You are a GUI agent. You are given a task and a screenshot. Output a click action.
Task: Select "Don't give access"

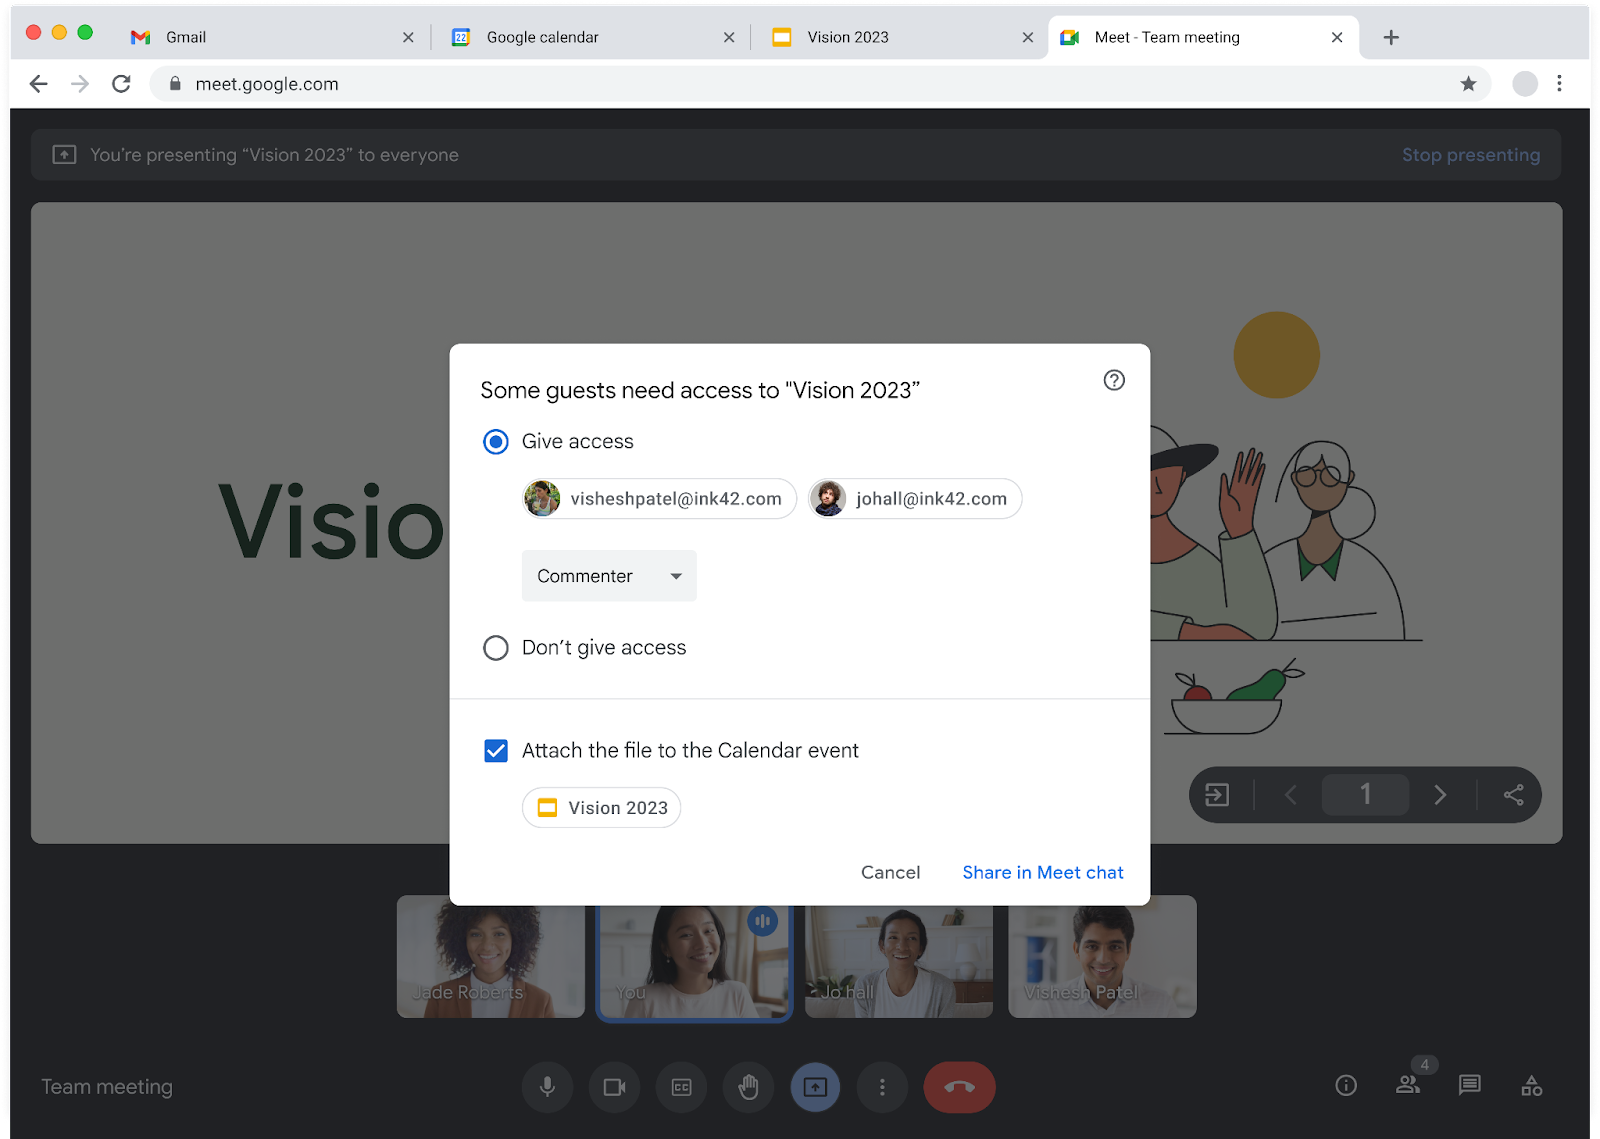[495, 648]
